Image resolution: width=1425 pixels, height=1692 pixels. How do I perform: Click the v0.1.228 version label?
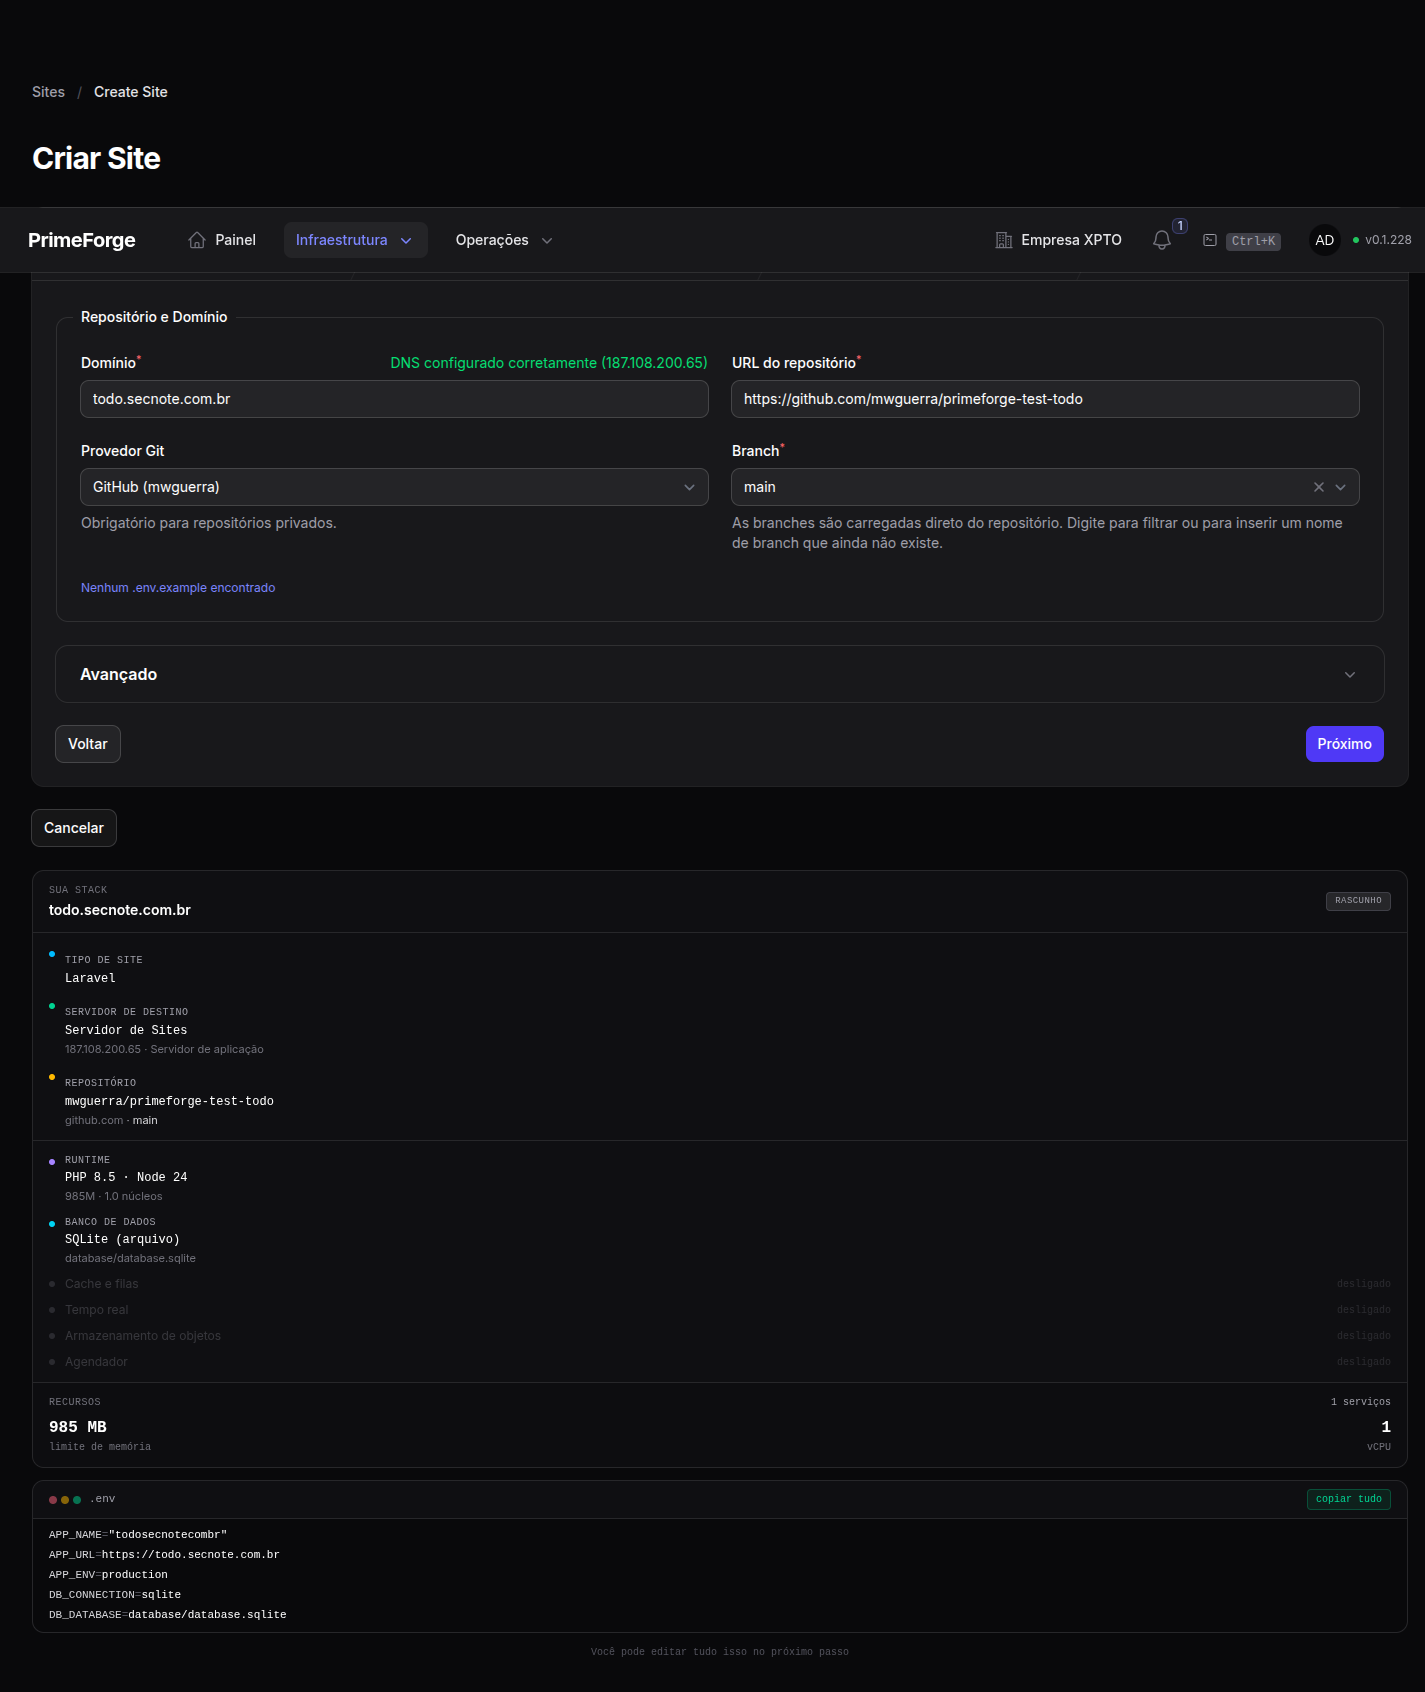1388,240
